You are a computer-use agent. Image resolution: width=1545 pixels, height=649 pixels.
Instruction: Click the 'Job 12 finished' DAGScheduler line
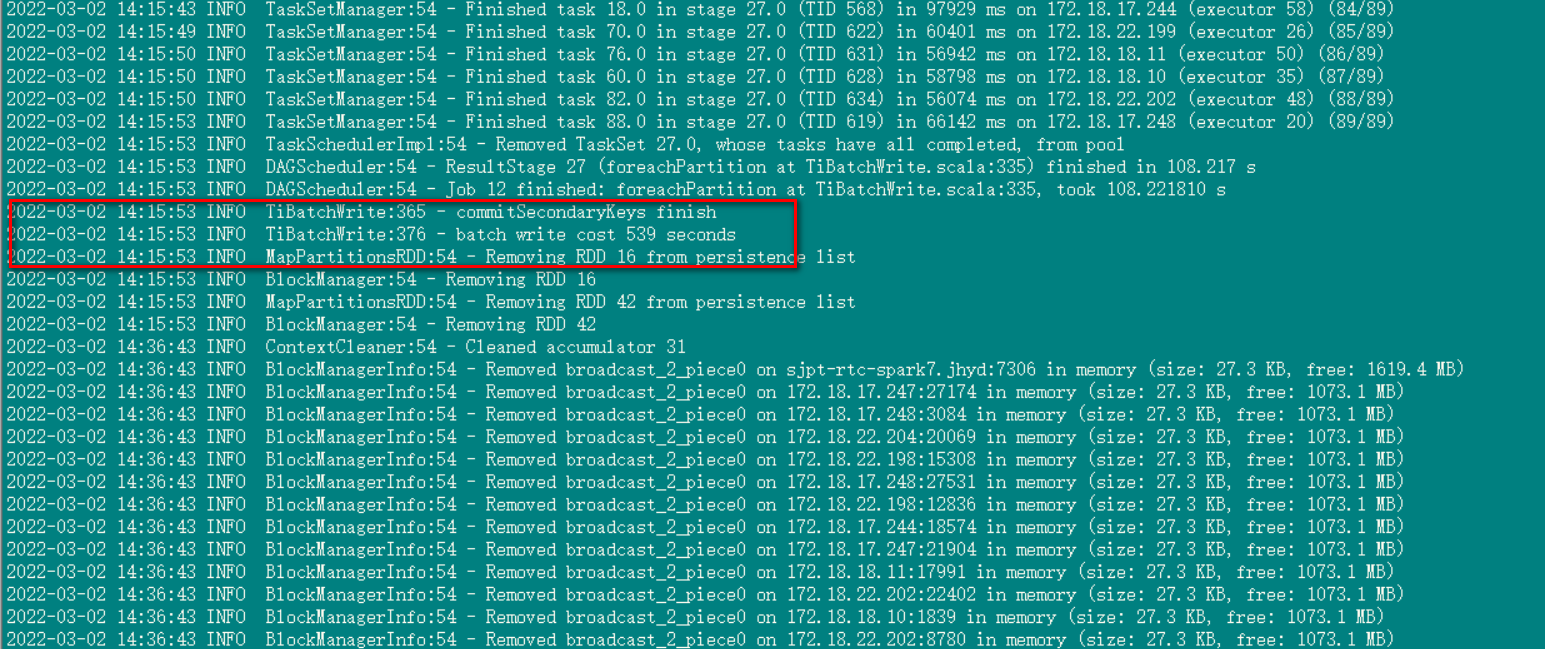(616, 190)
